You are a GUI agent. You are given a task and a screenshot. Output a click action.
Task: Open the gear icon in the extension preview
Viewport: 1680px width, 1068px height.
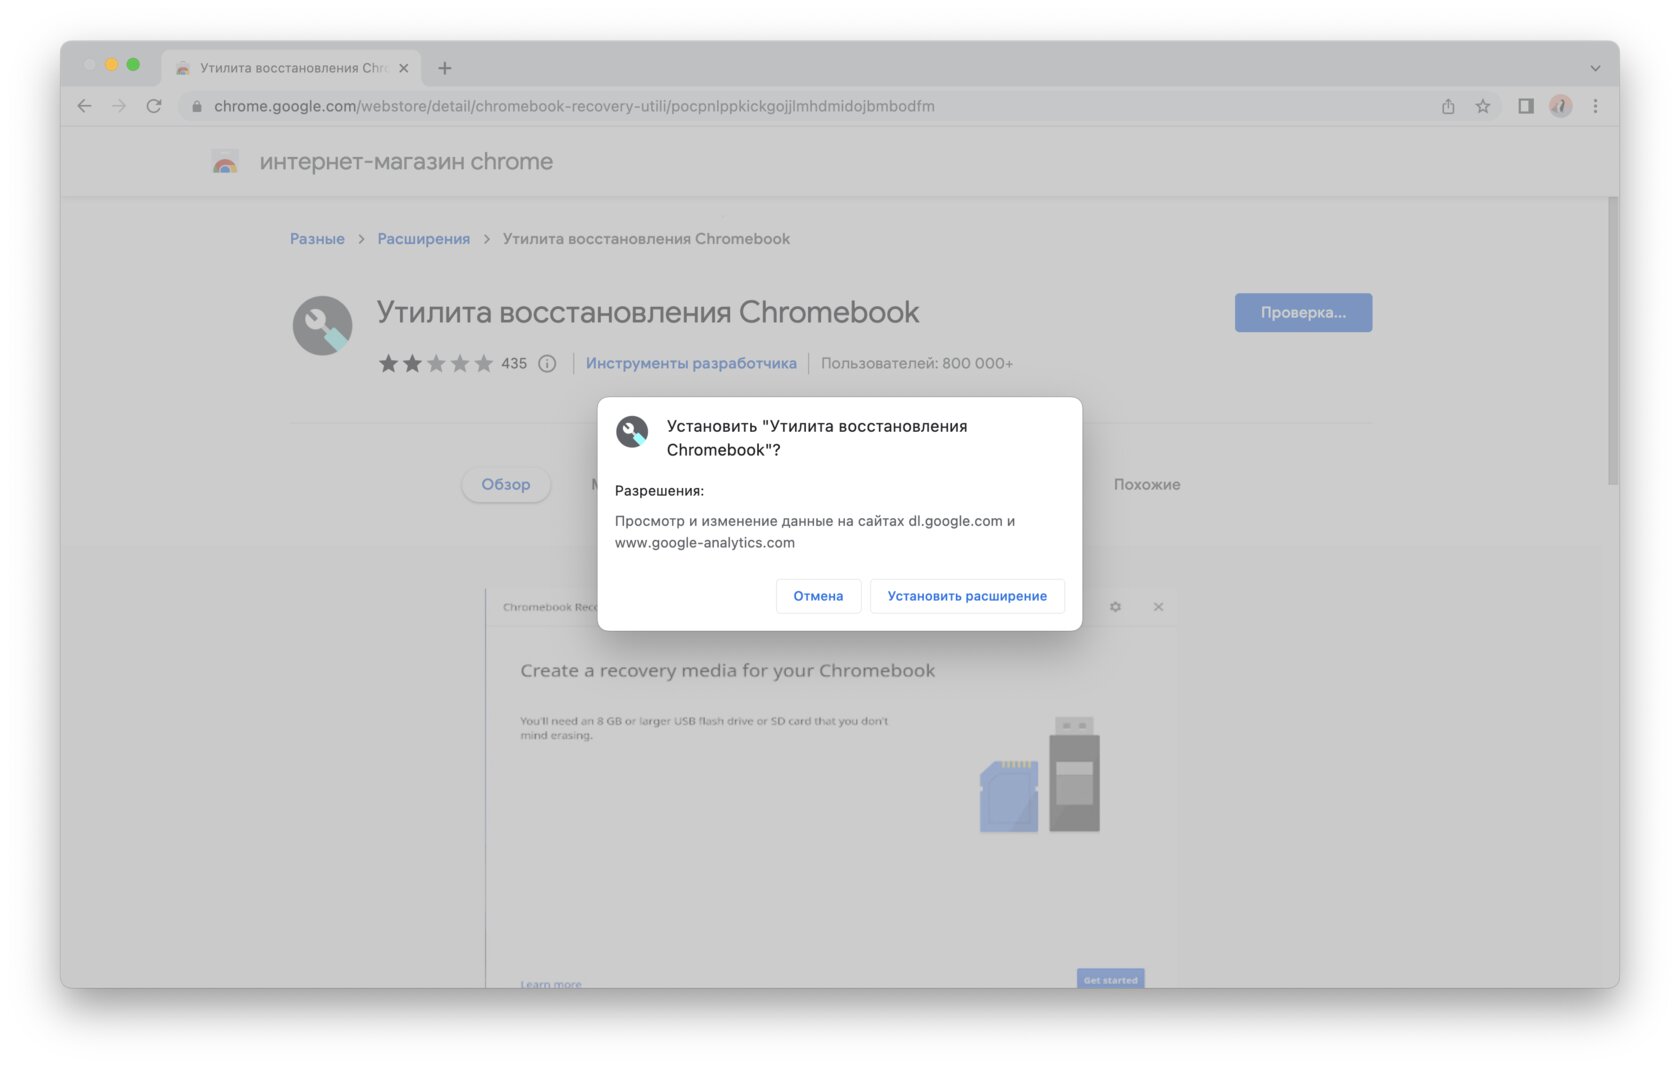click(x=1115, y=607)
